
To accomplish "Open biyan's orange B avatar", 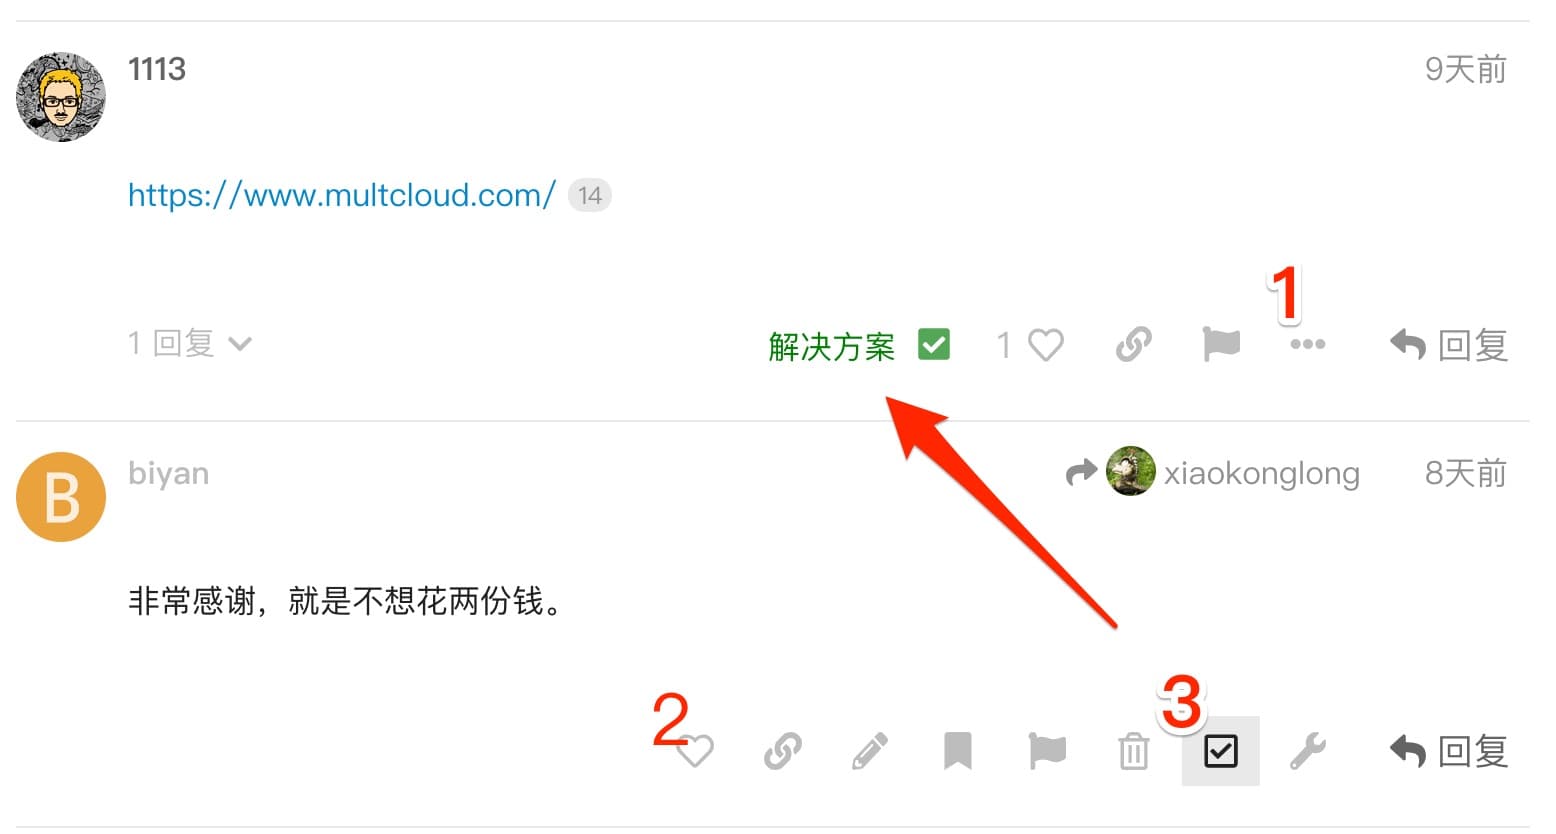I will (x=61, y=497).
